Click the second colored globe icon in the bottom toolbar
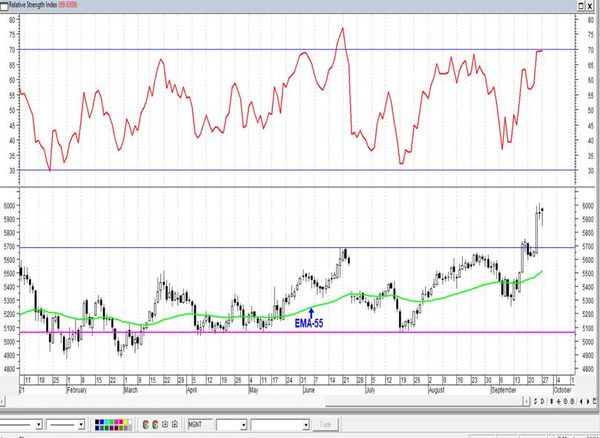Image resolution: width=600 pixels, height=438 pixels. (155, 424)
